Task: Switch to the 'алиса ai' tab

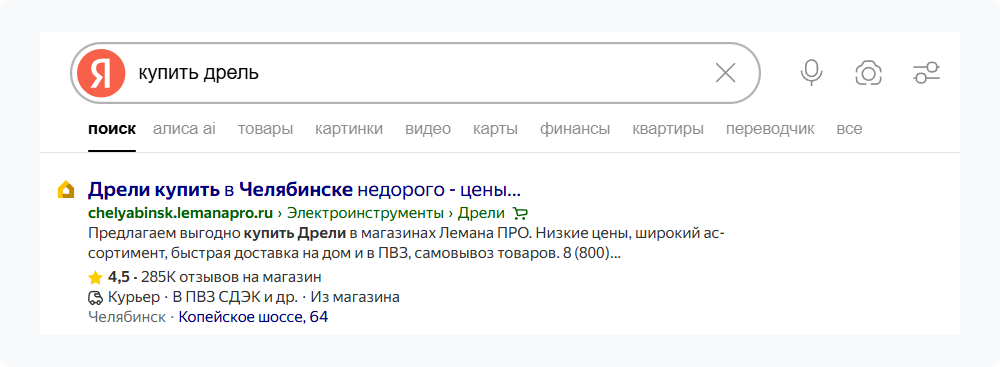Action: [x=184, y=129]
